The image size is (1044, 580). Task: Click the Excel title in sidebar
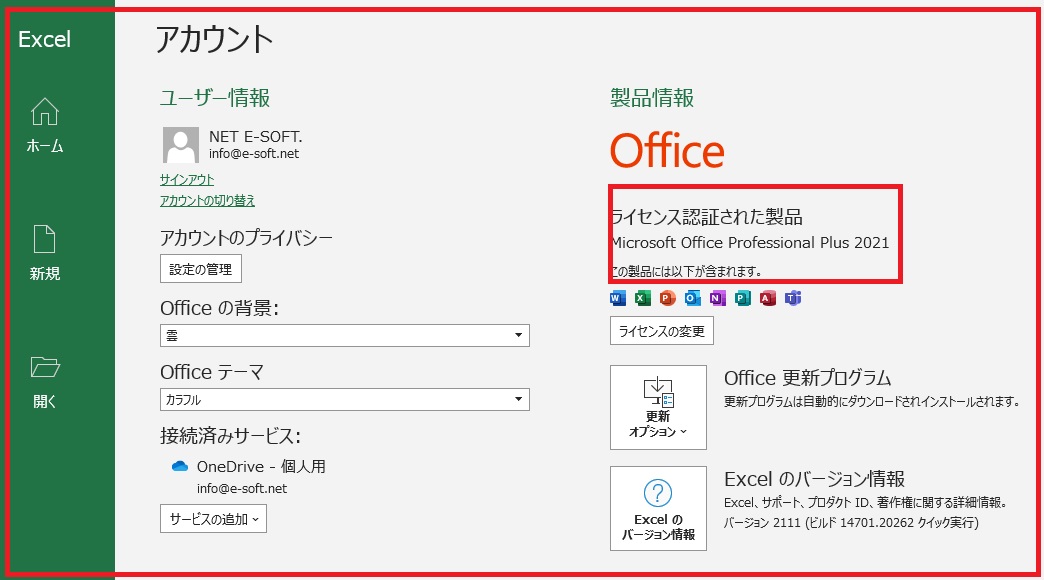tap(45, 39)
